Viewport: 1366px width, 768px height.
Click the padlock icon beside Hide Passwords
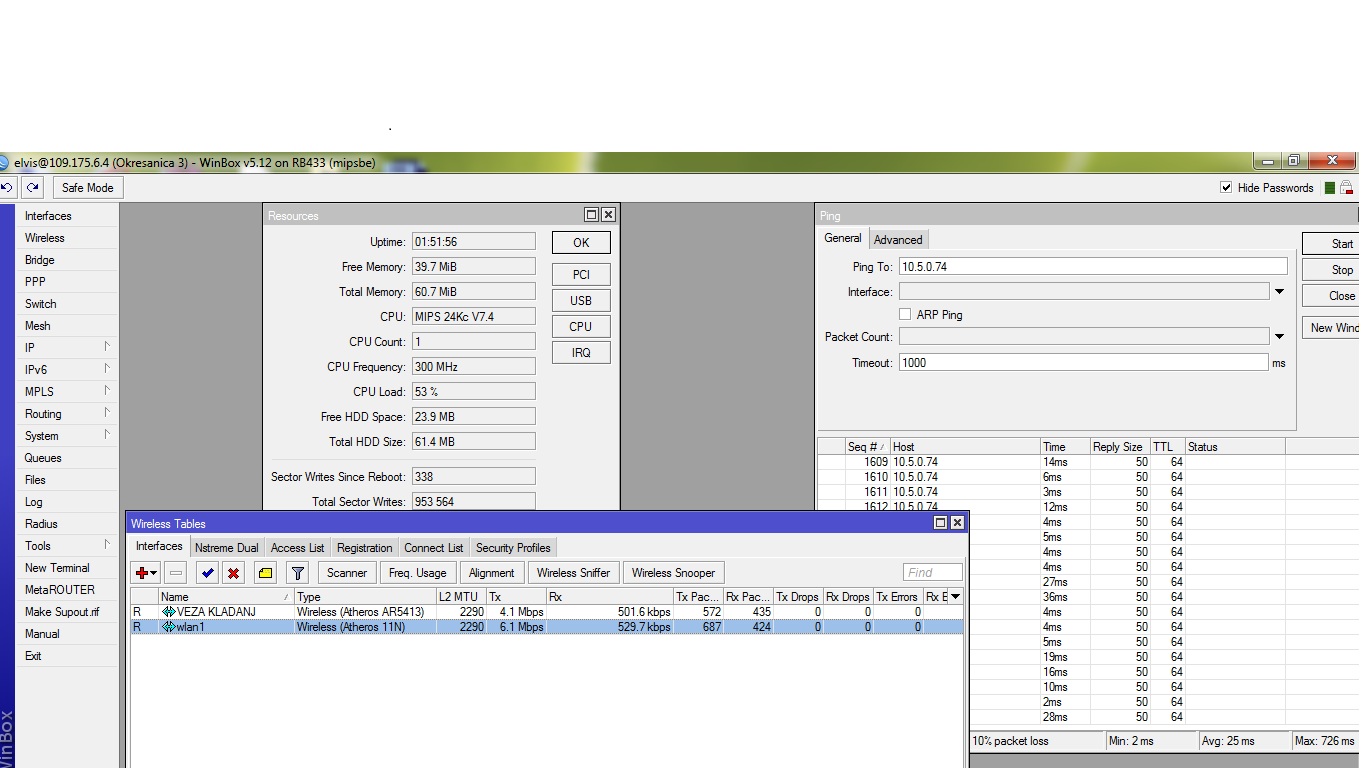[1346, 188]
